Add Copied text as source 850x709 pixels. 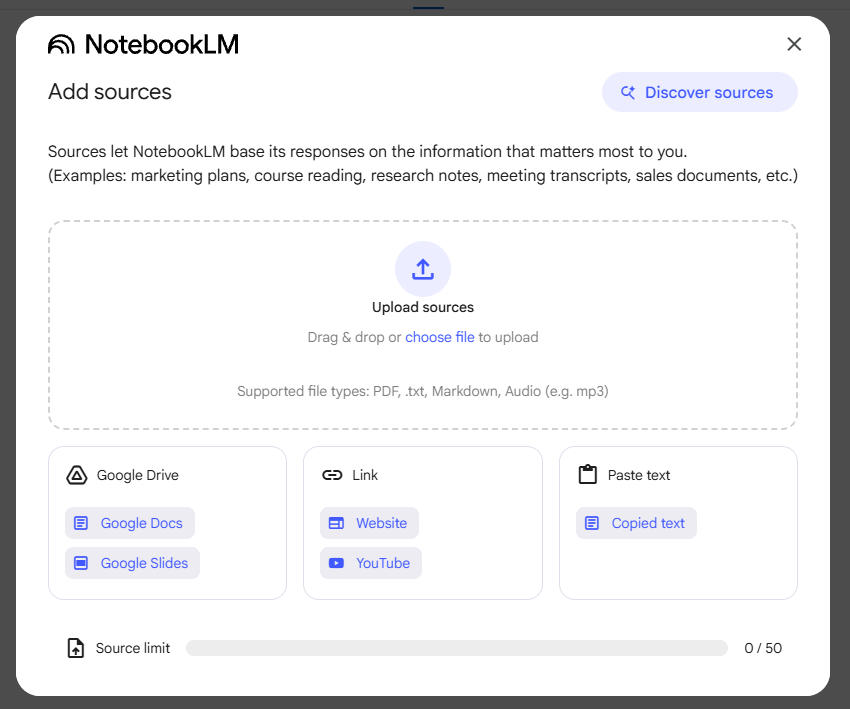pyautogui.click(x=636, y=523)
